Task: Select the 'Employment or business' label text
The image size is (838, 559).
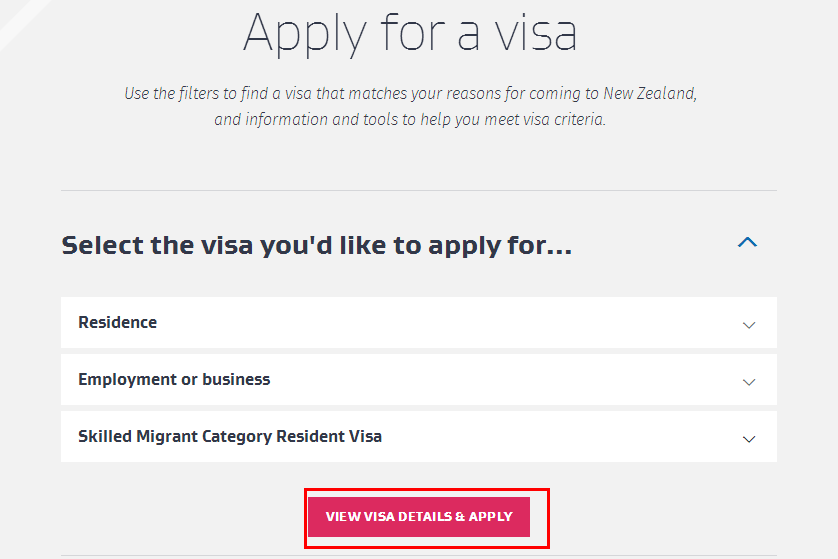Action: click(174, 379)
